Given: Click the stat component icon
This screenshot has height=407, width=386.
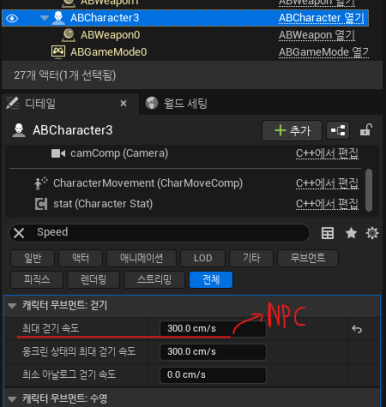Looking at the screenshot, I should [41, 204].
